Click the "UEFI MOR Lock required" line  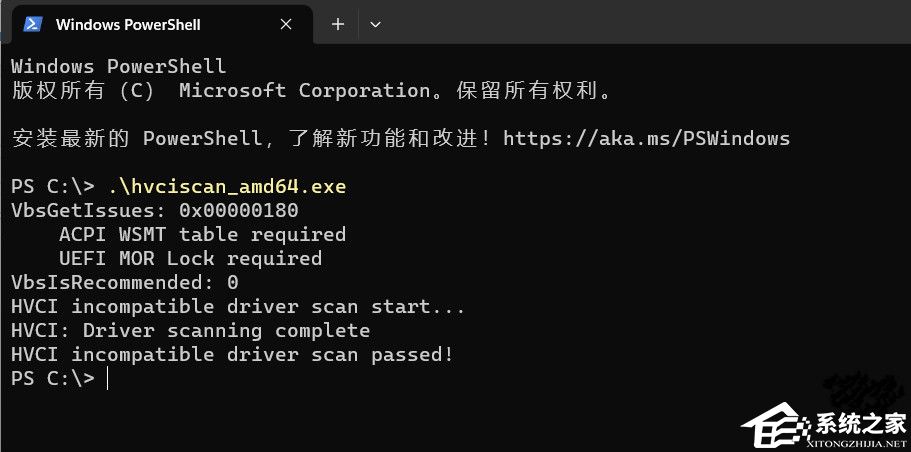[x=190, y=259]
